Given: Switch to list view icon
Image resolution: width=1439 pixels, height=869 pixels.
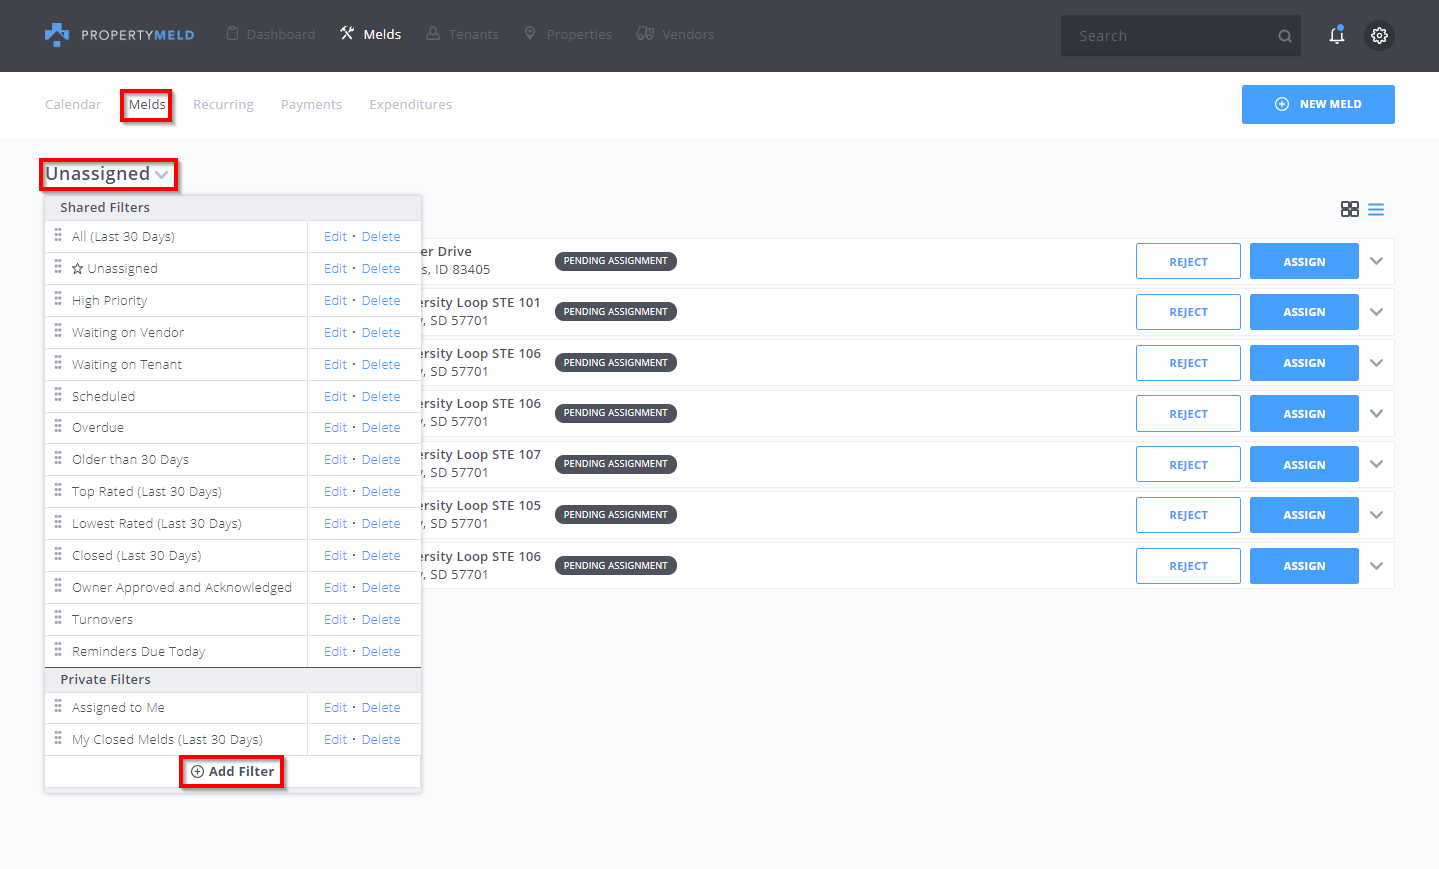Looking at the screenshot, I should [1376, 209].
